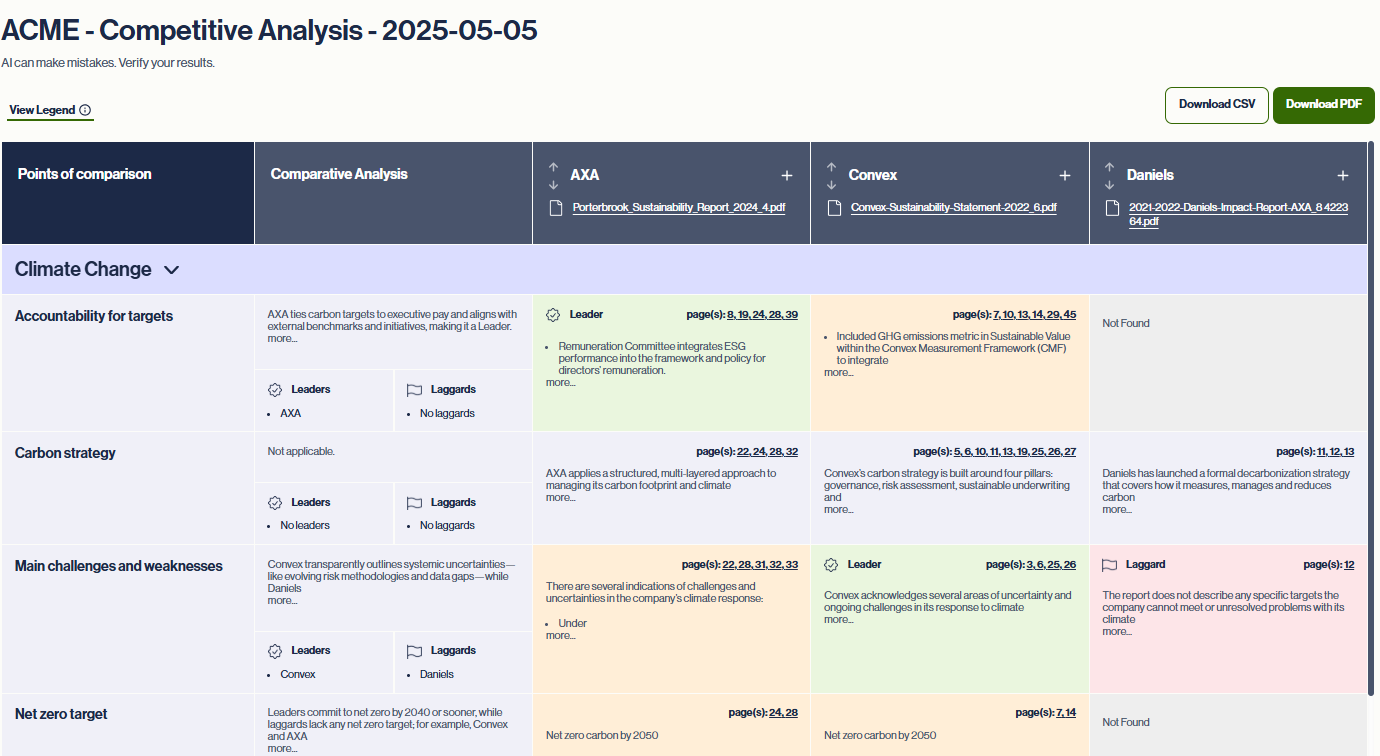Image resolution: width=1380 pixels, height=756 pixels.
Task: Expand 'more...' in Daniels Carbon strategy cell
Action: (x=1117, y=509)
